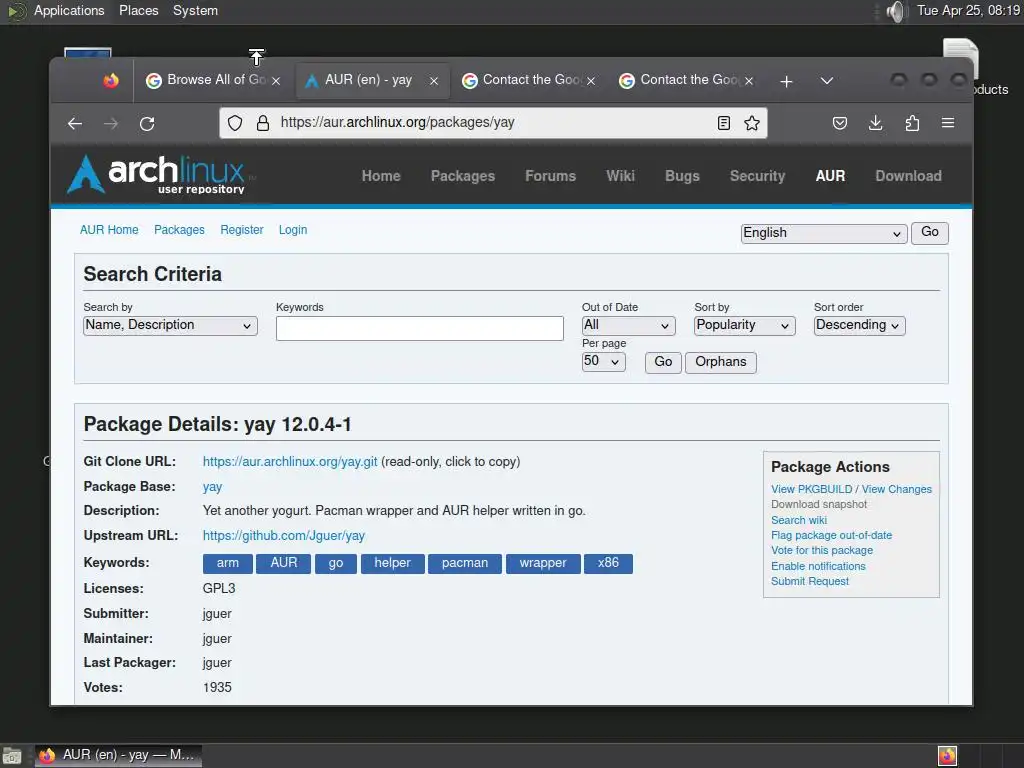Go to Arch Linux Home nav item
Screen dimensions: 1024x768
pyautogui.click(x=381, y=176)
